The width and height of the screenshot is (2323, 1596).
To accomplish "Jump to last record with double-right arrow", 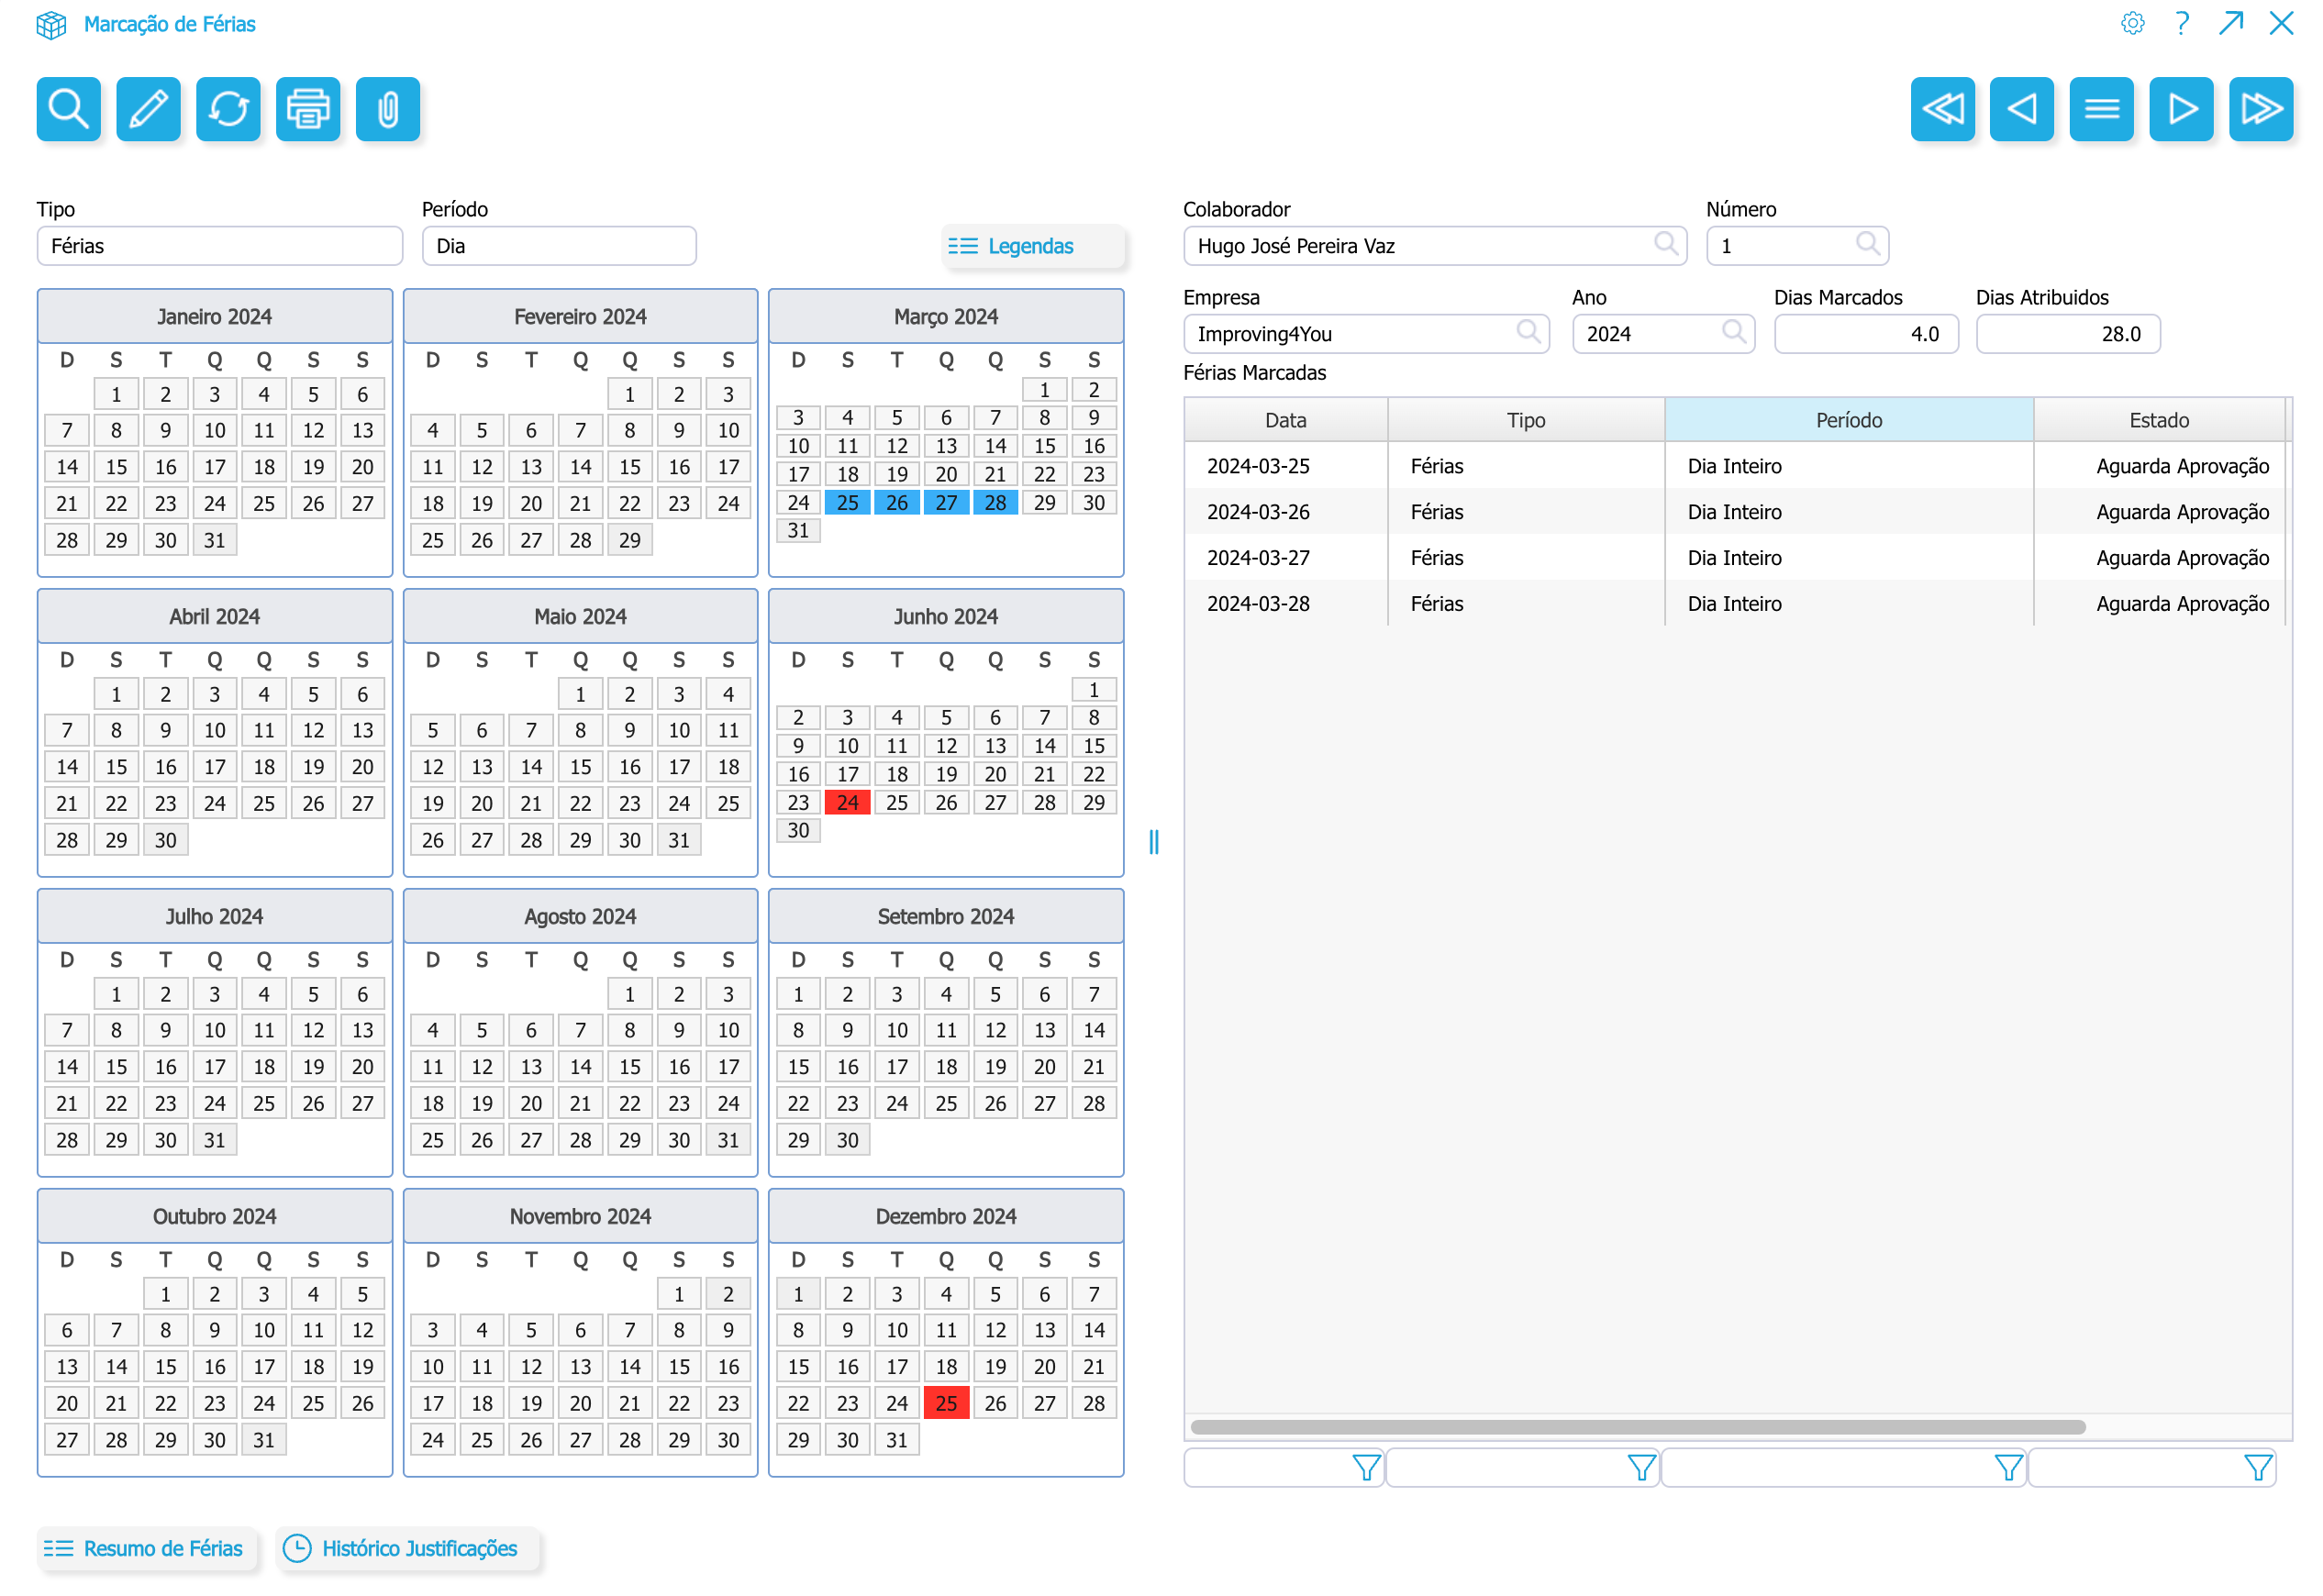I will click(2261, 108).
